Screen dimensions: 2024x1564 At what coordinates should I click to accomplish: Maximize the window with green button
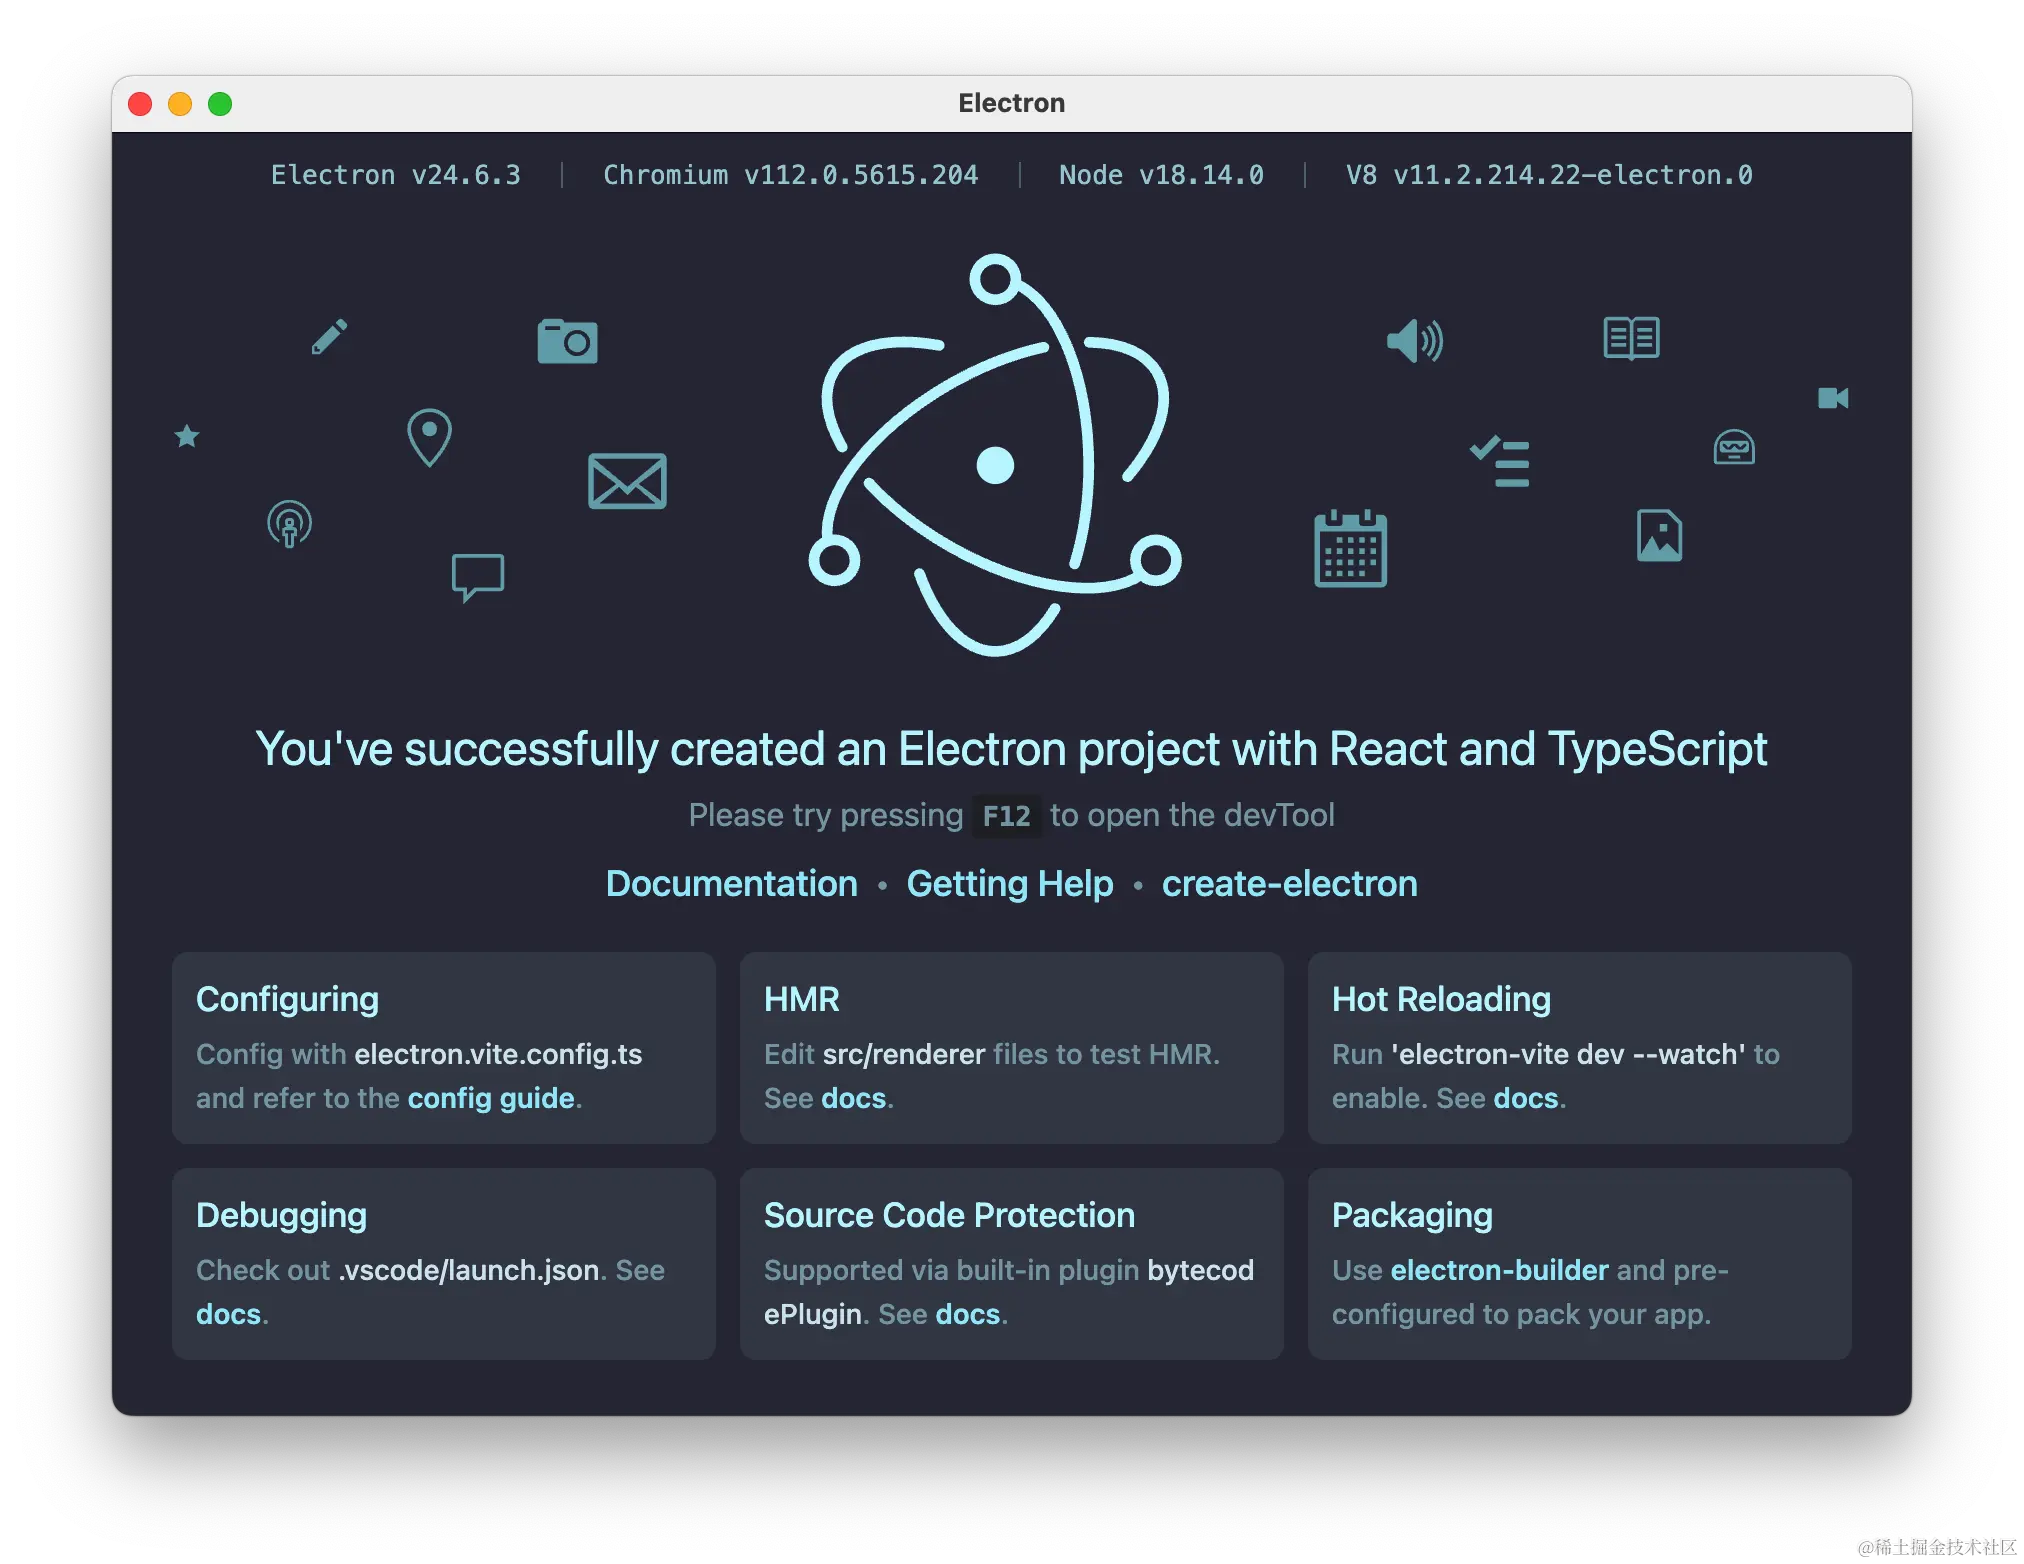(x=220, y=104)
